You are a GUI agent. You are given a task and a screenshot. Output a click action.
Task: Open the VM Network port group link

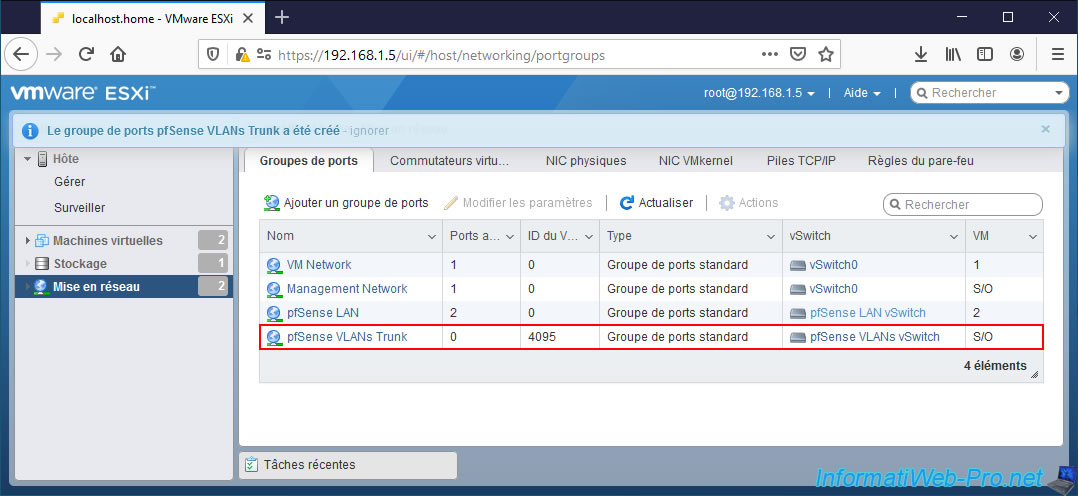point(318,264)
